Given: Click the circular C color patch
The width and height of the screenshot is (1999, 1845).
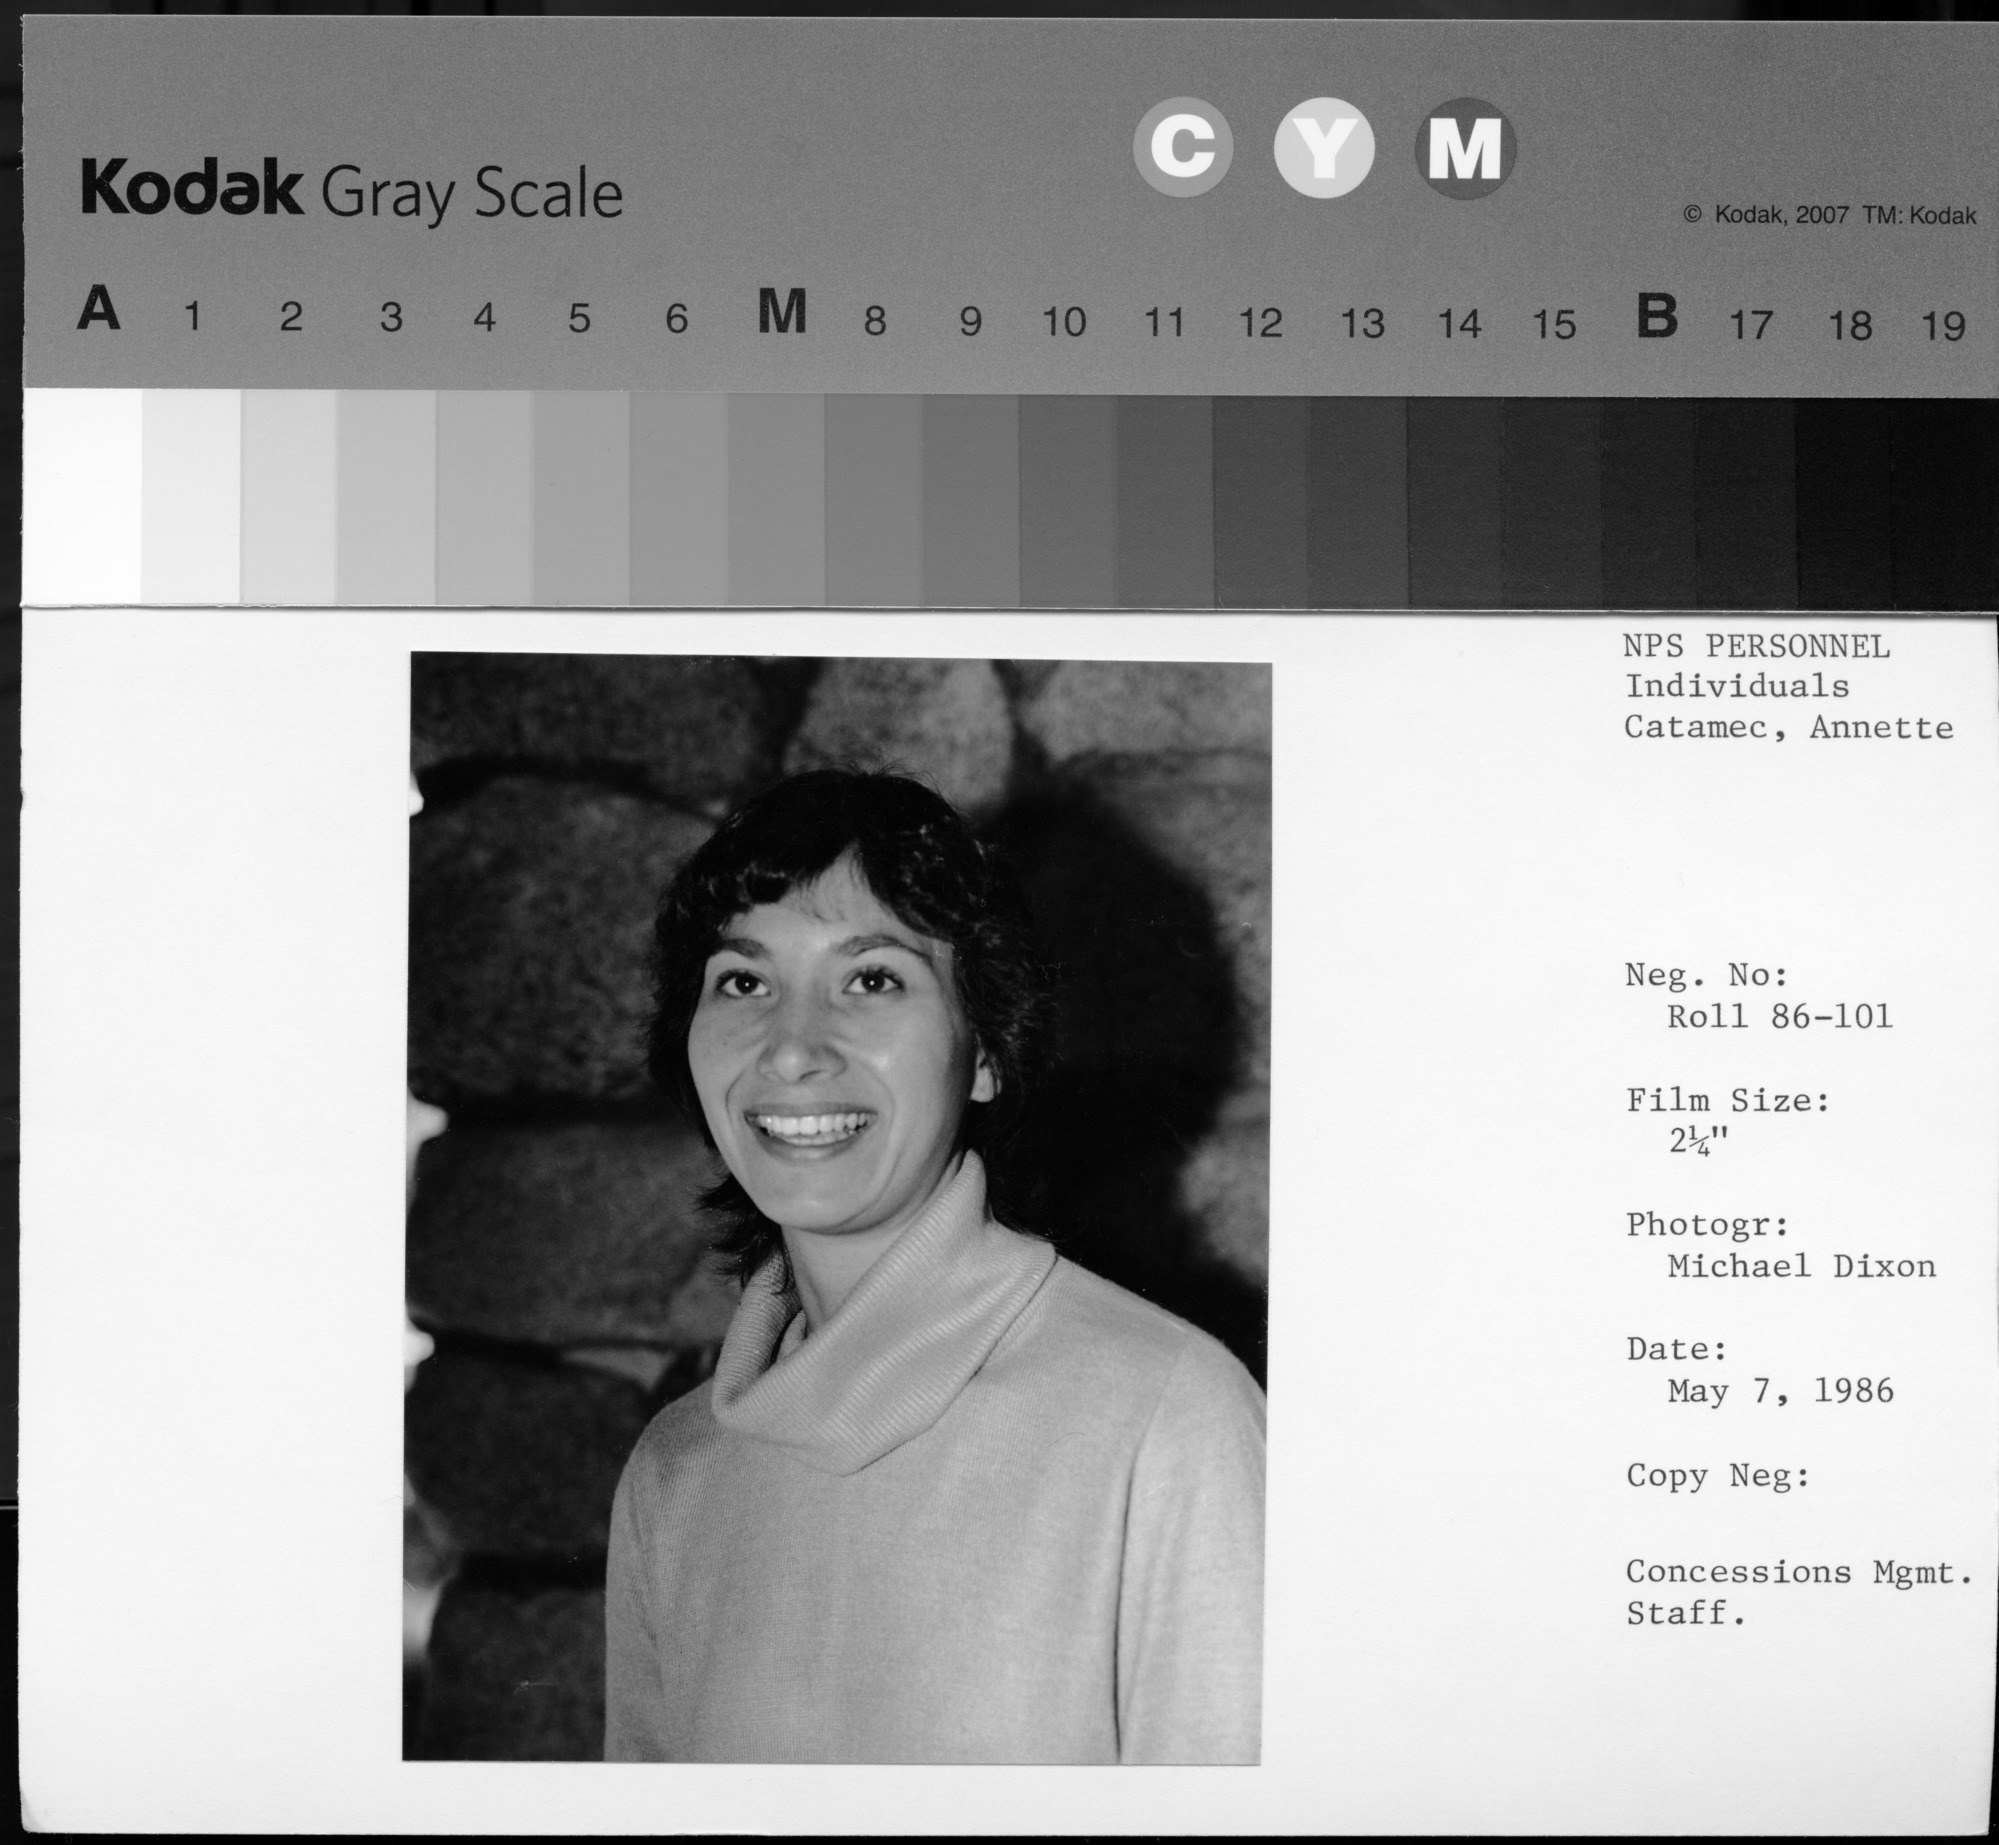Looking at the screenshot, I should click(x=1182, y=148).
